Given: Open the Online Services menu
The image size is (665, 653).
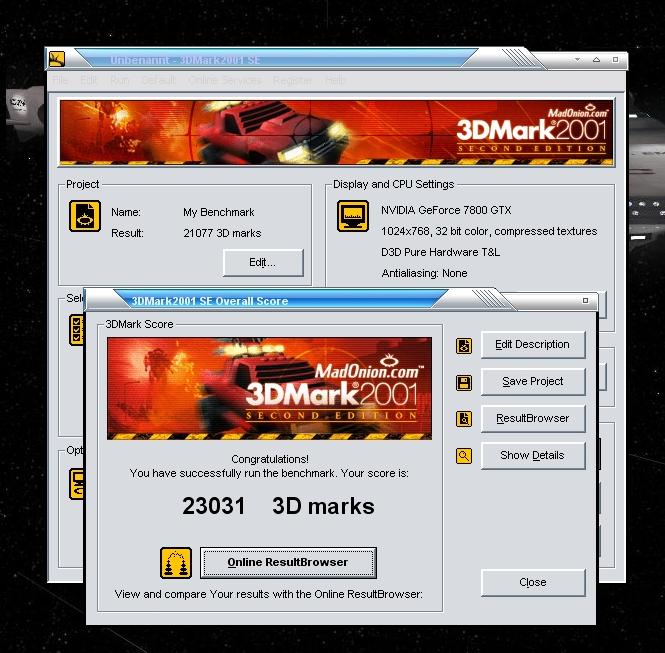Looking at the screenshot, I should [224, 80].
